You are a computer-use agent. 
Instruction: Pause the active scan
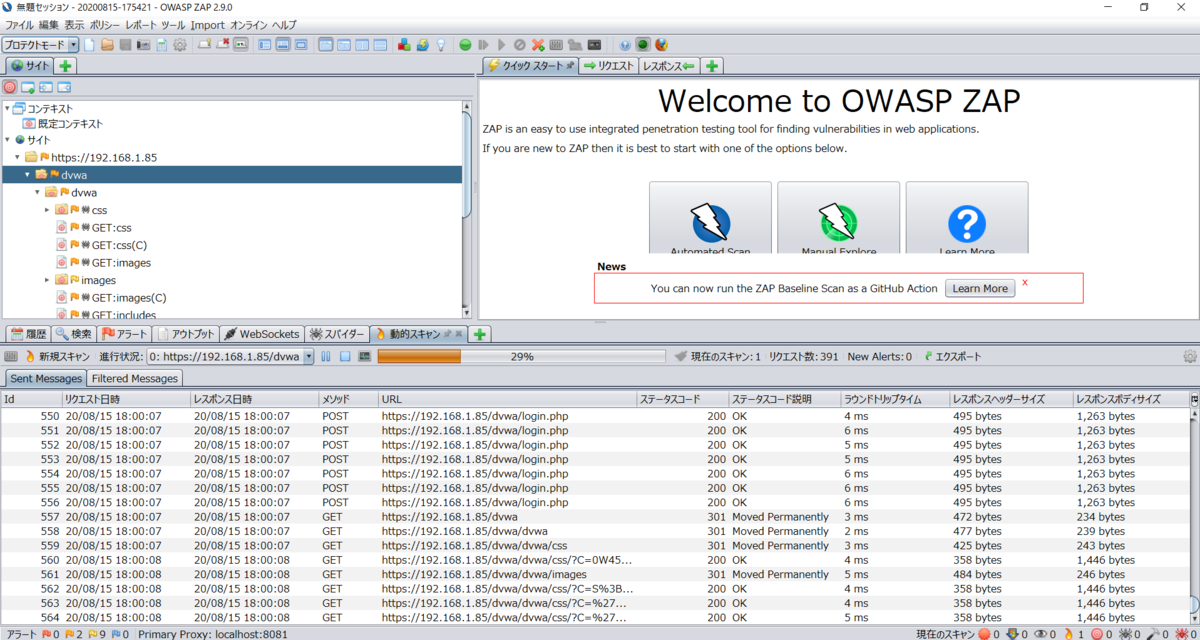pyautogui.click(x=328, y=356)
